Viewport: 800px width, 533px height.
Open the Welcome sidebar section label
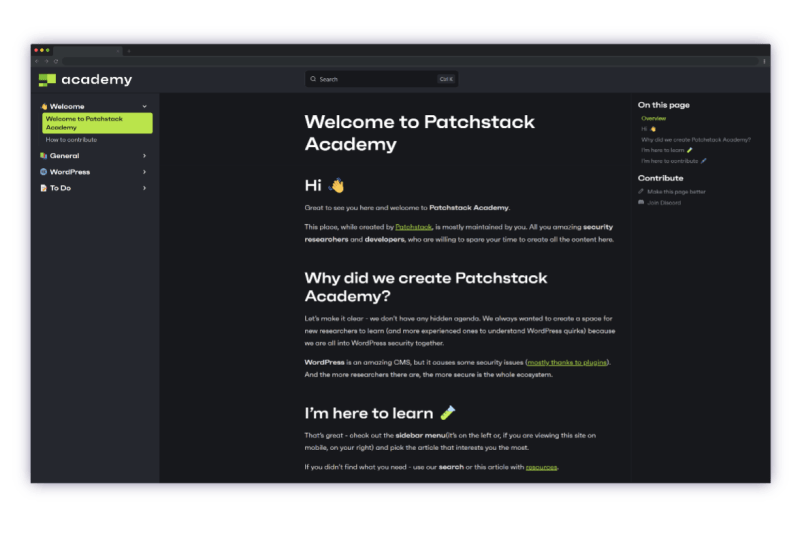[67, 107]
